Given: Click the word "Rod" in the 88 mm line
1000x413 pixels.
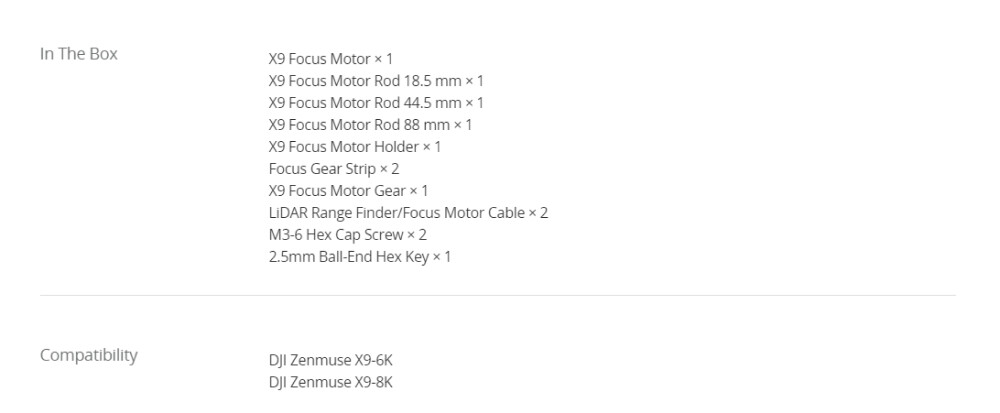Looking at the screenshot, I should click(x=395, y=124).
